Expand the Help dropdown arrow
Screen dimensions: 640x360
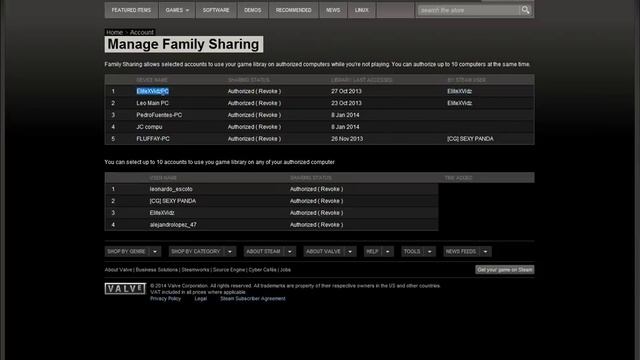387,251
